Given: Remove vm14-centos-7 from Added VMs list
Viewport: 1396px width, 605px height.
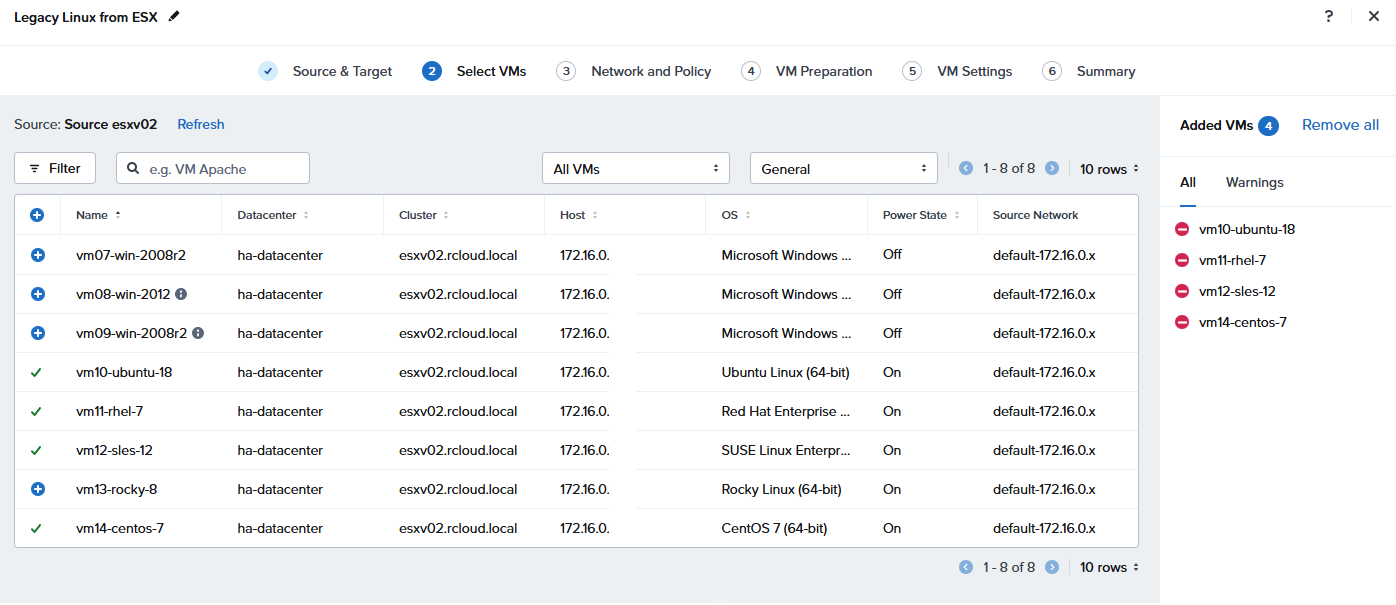Looking at the screenshot, I should [1182, 322].
